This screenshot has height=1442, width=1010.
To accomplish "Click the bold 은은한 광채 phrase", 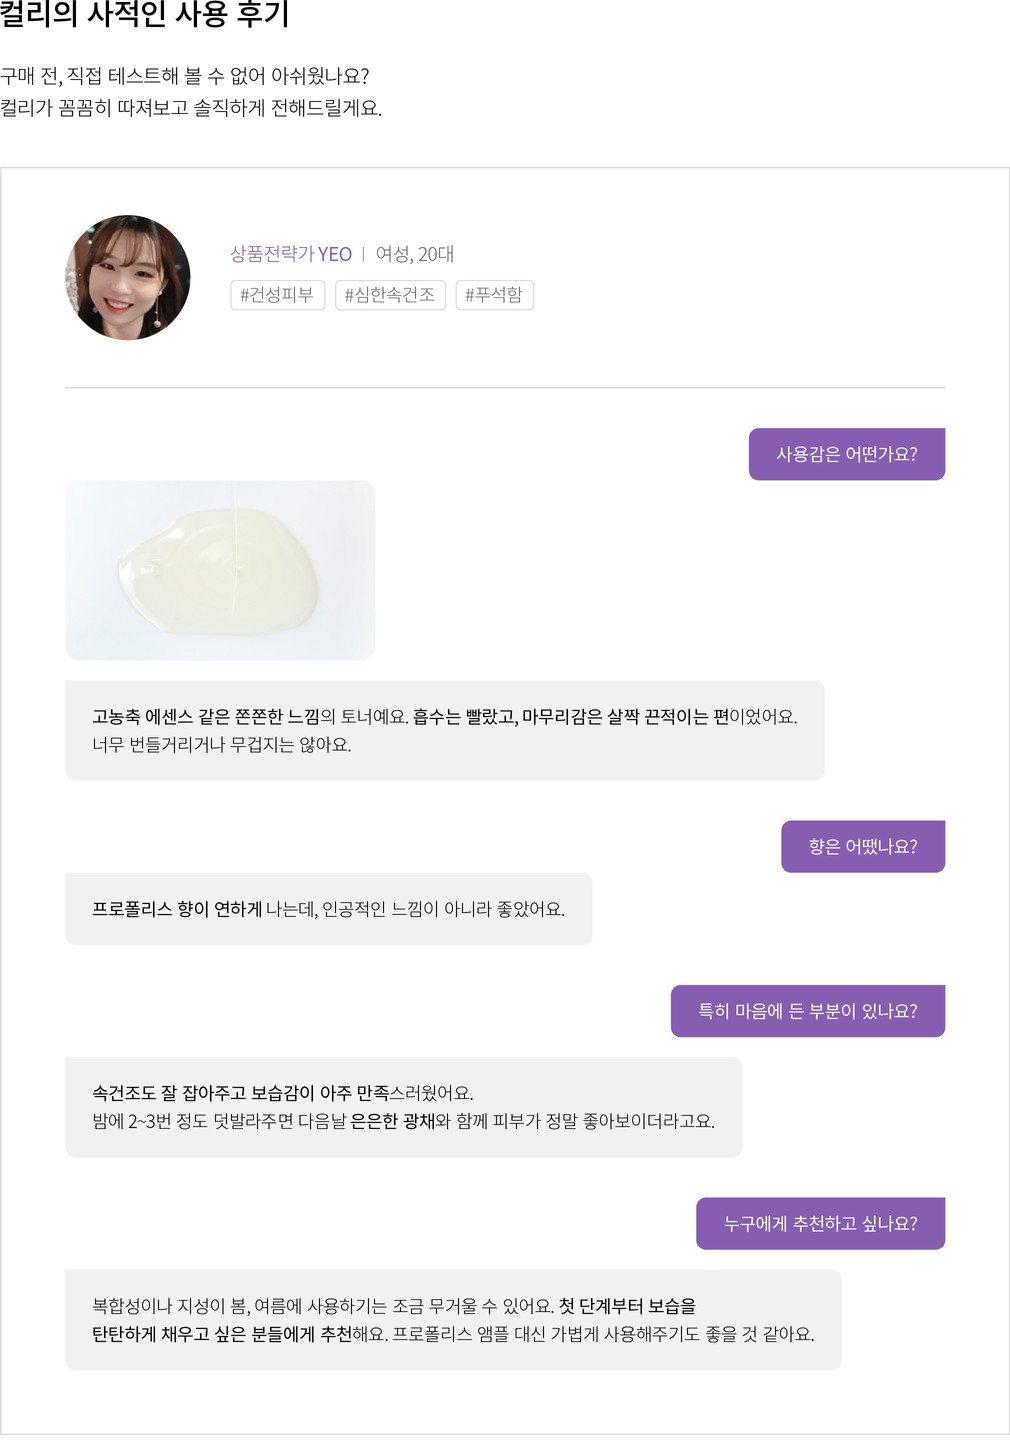I will (x=393, y=1121).
